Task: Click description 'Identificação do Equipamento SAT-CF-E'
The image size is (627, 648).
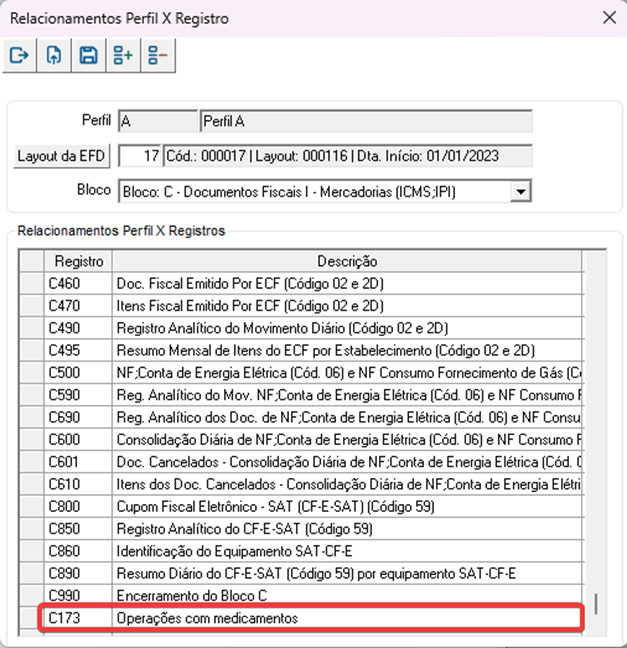Action: (234, 551)
